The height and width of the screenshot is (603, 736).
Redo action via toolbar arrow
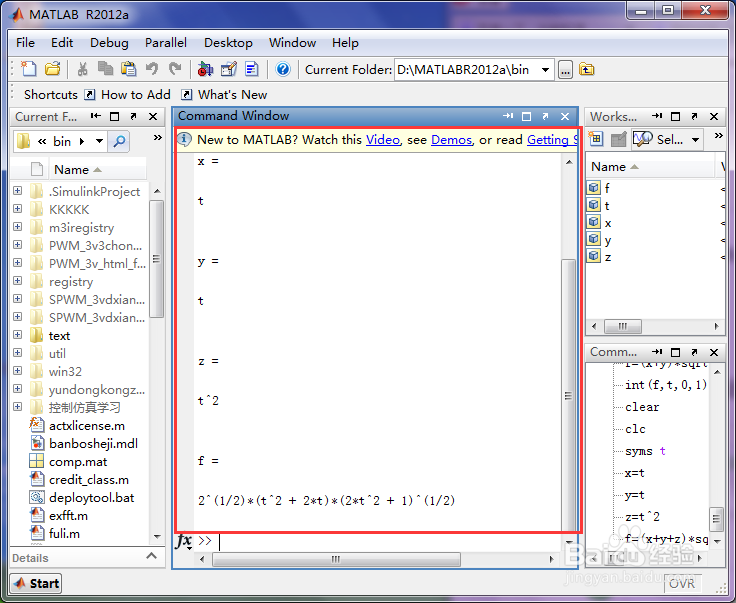tap(175, 69)
